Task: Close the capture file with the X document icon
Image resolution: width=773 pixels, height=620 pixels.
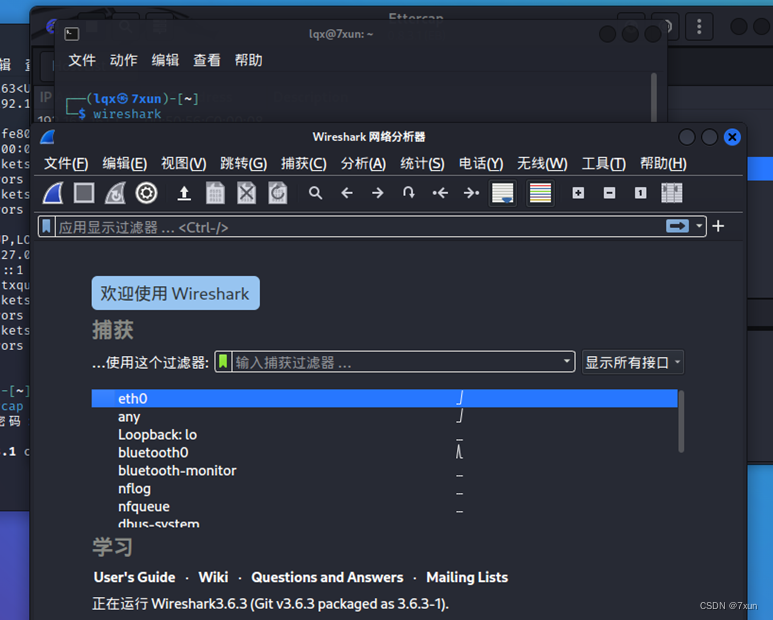Action: coord(246,193)
